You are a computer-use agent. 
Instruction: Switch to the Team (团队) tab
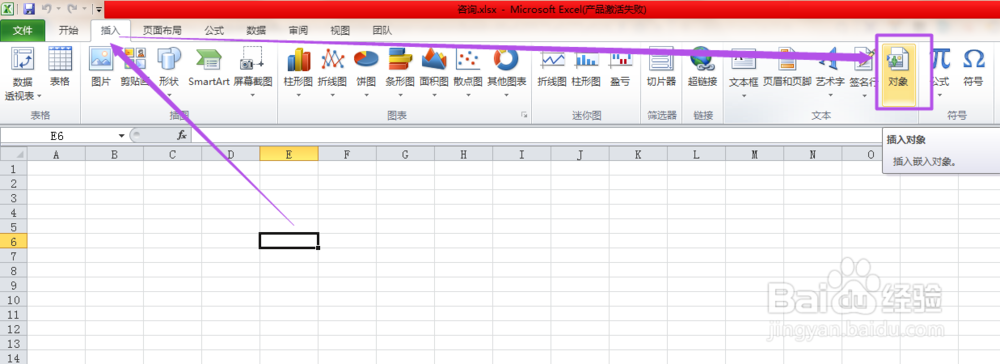point(382,30)
